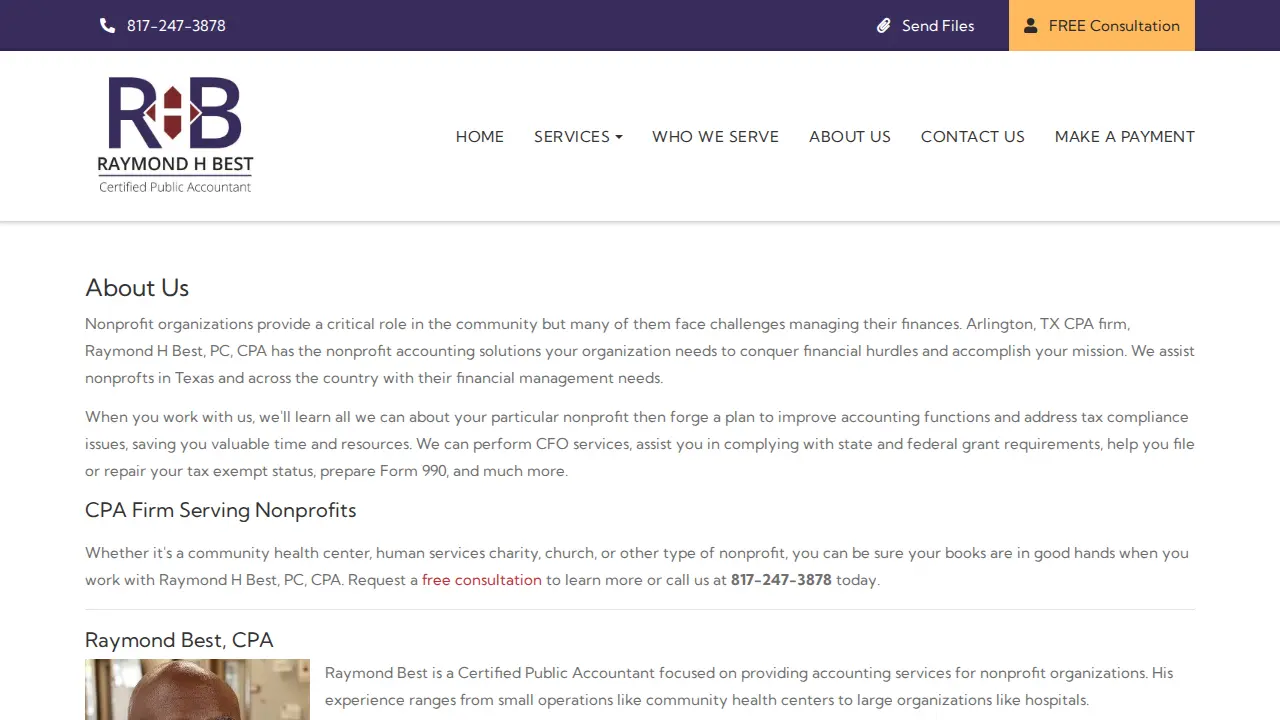Image resolution: width=1280 pixels, height=720 pixels.
Task: Call the 817-247-3878 number in the top bar
Action: click(x=176, y=26)
